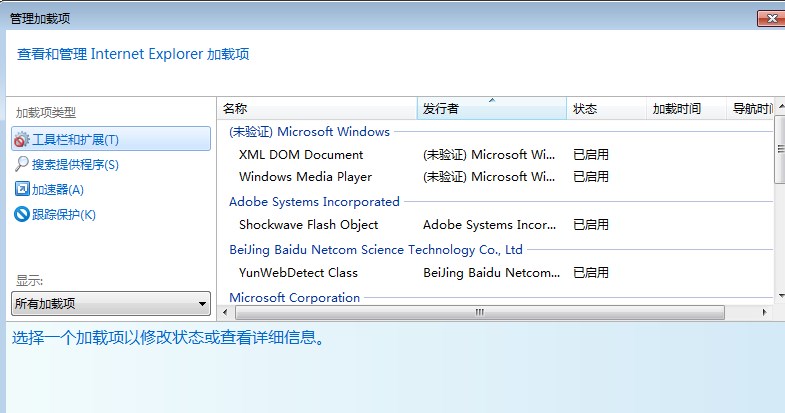This screenshot has width=785, height=413.
Task: Sort list by 名称 column header
Action: tap(316, 108)
